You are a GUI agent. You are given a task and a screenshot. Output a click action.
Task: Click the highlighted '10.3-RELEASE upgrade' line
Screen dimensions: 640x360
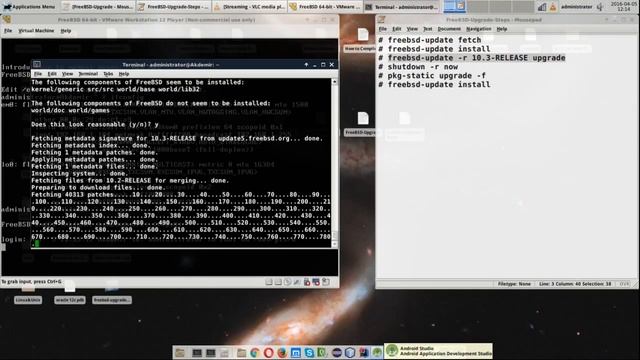pyautogui.click(x=471, y=58)
